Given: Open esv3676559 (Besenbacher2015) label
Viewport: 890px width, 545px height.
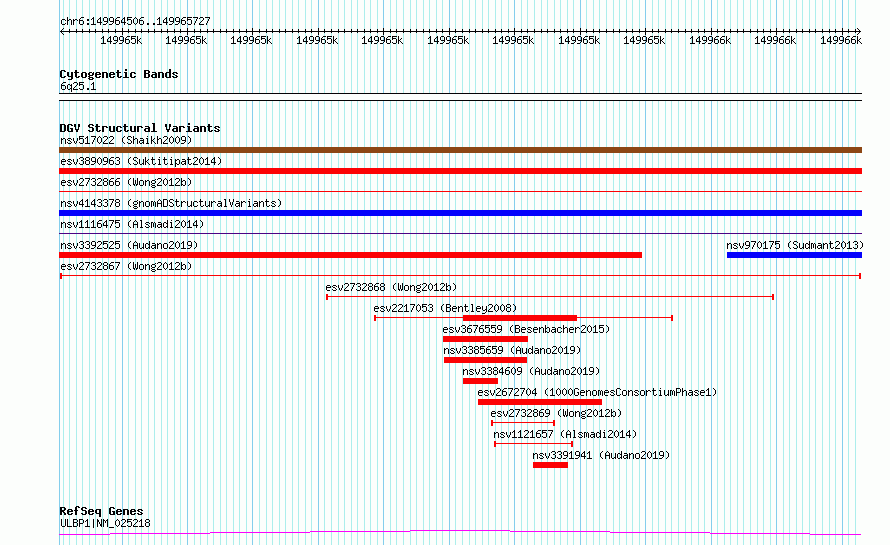Looking at the screenshot, I should (526, 329).
